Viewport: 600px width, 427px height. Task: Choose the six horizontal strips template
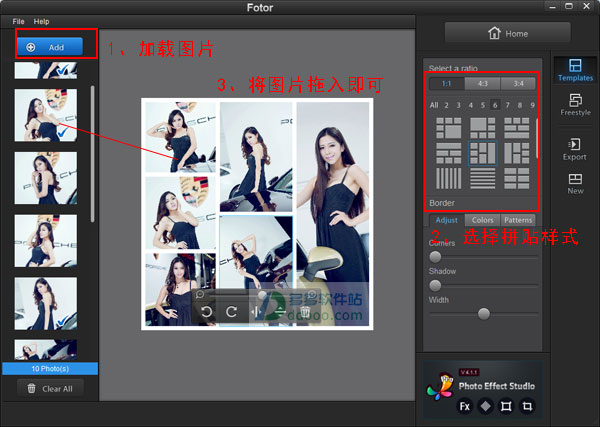pos(482,178)
